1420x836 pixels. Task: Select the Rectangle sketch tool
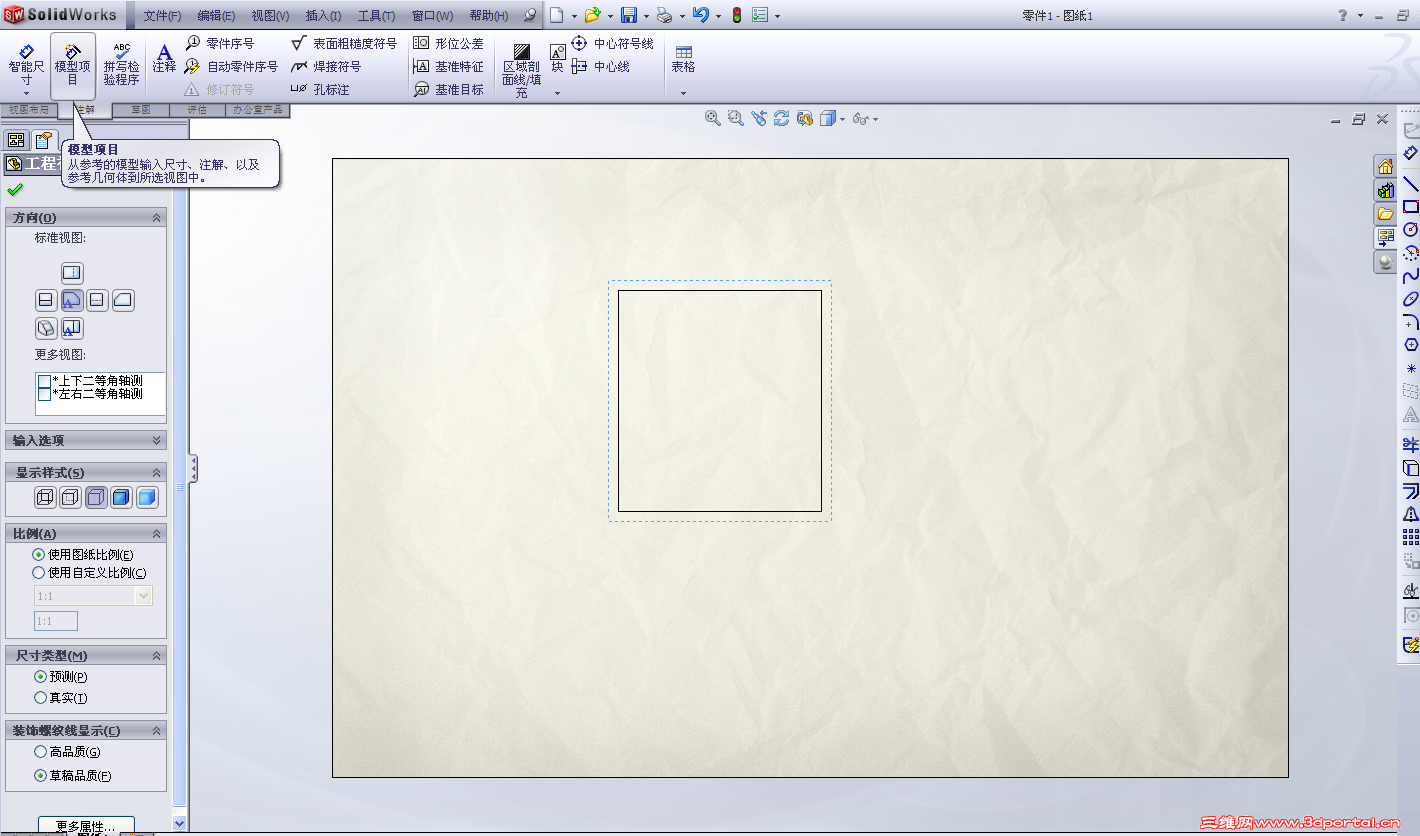point(1411,206)
